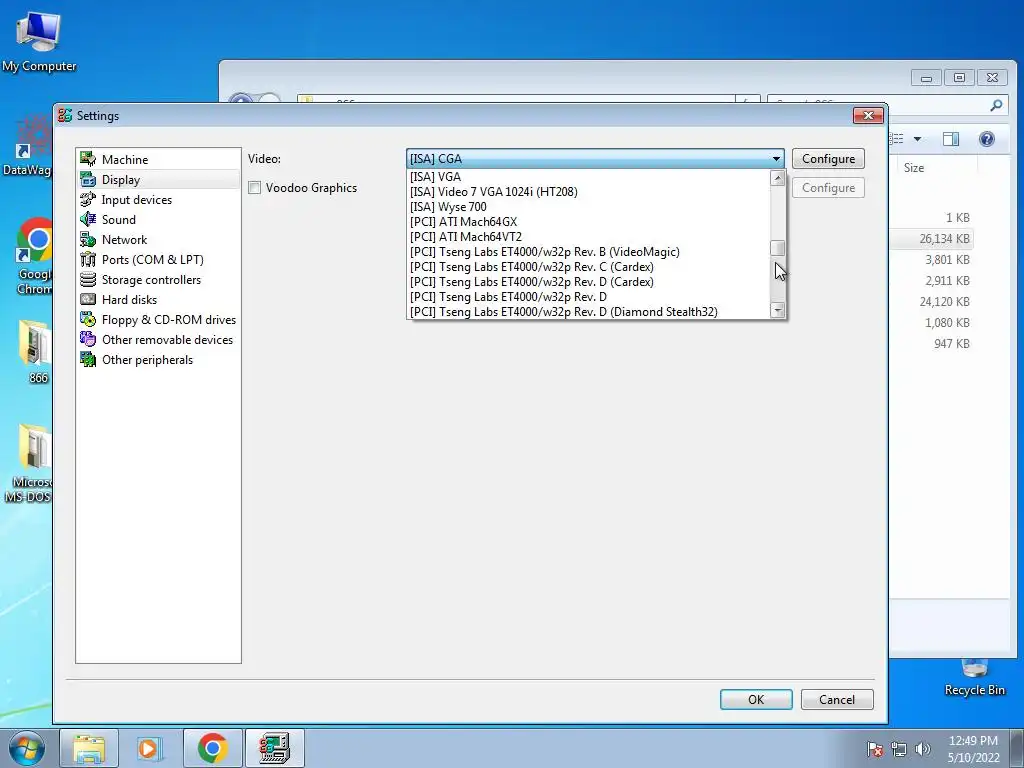The image size is (1024, 768).
Task: Click the 2,911 KB size entry
Action: (947, 280)
